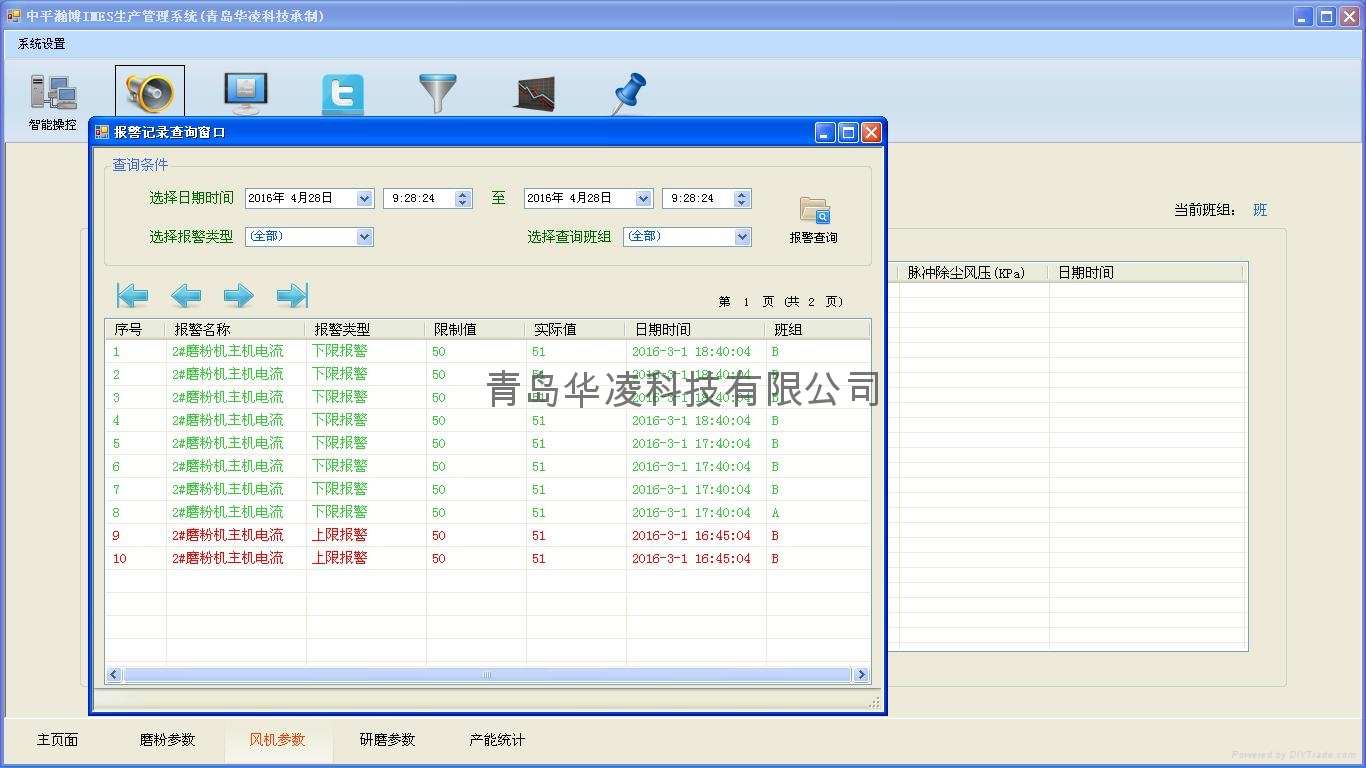This screenshot has width=1366, height=768.
Task: Switch to the 研磨参数 tab
Action: 388,740
